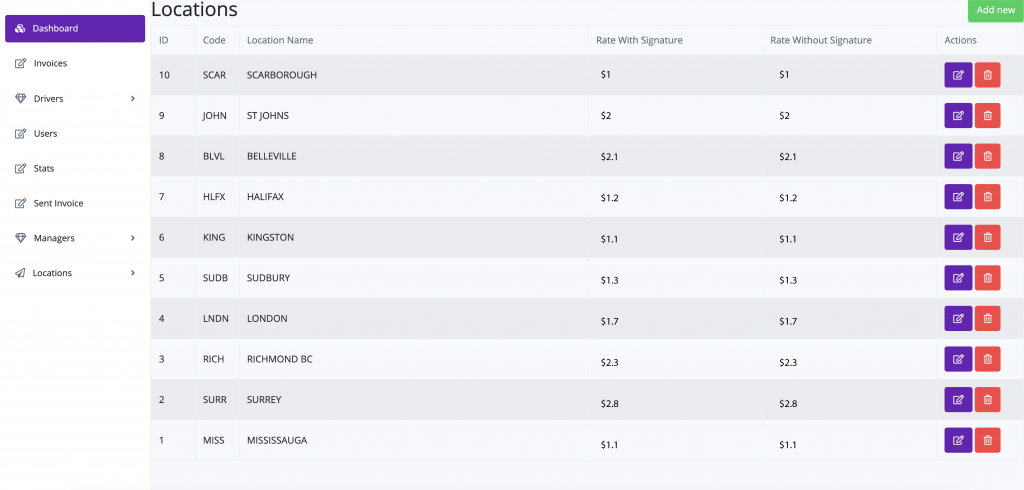This screenshot has height=490, width=1024.
Task: Click the Add new button
Action: point(995,10)
